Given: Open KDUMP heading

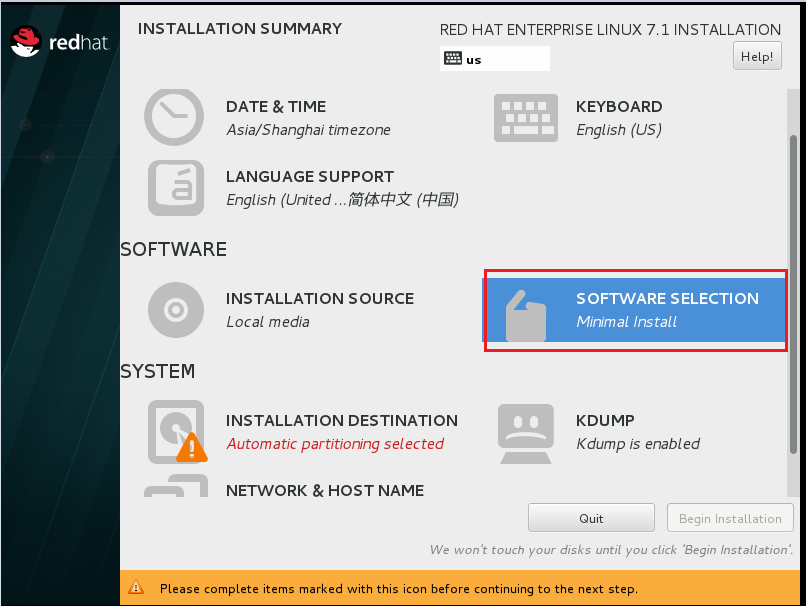Looking at the screenshot, I should (605, 420).
